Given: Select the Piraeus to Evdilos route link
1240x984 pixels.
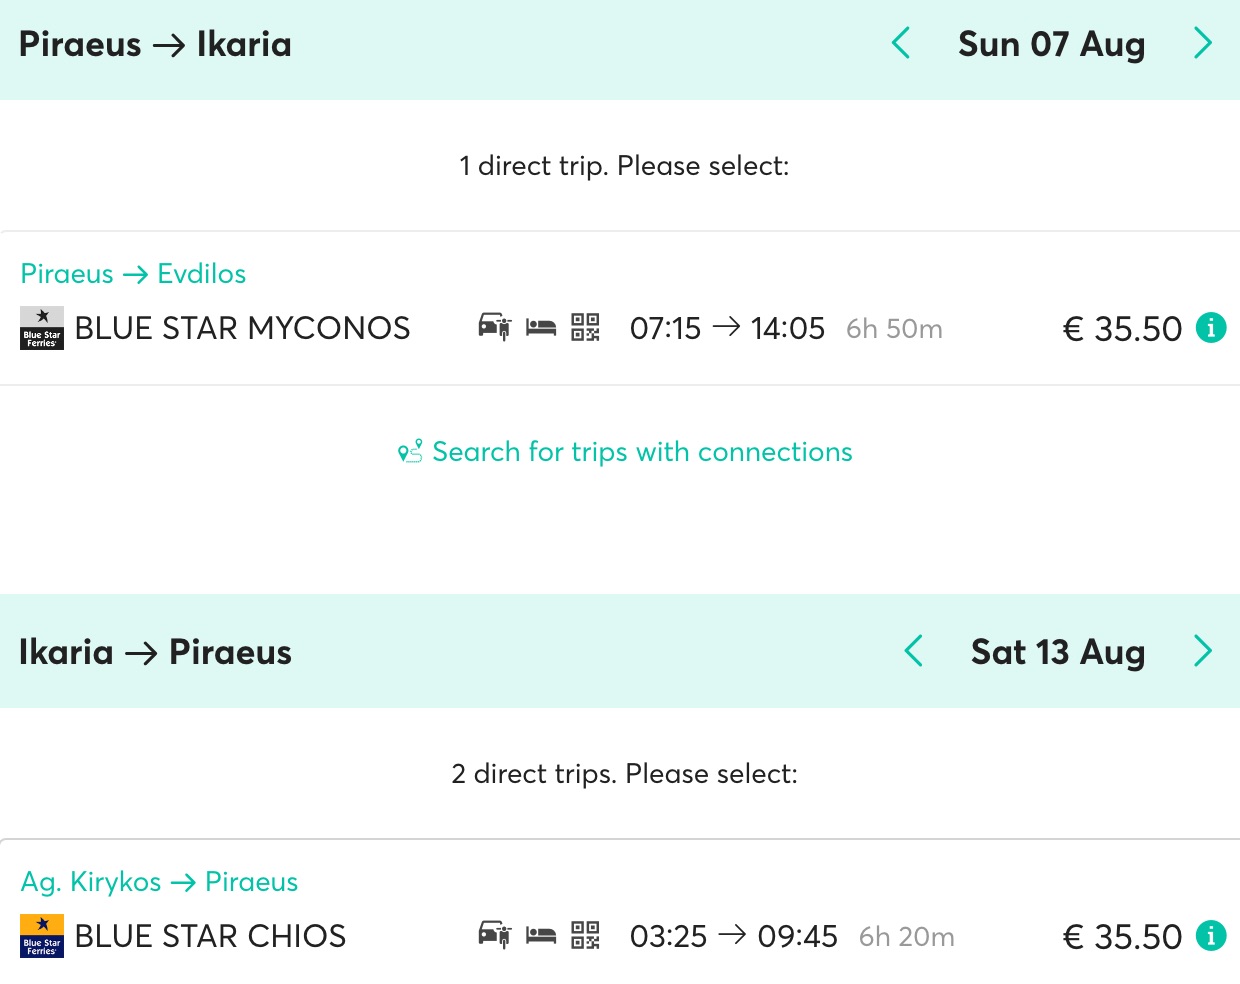Looking at the screenshot, I should (133, 273).
